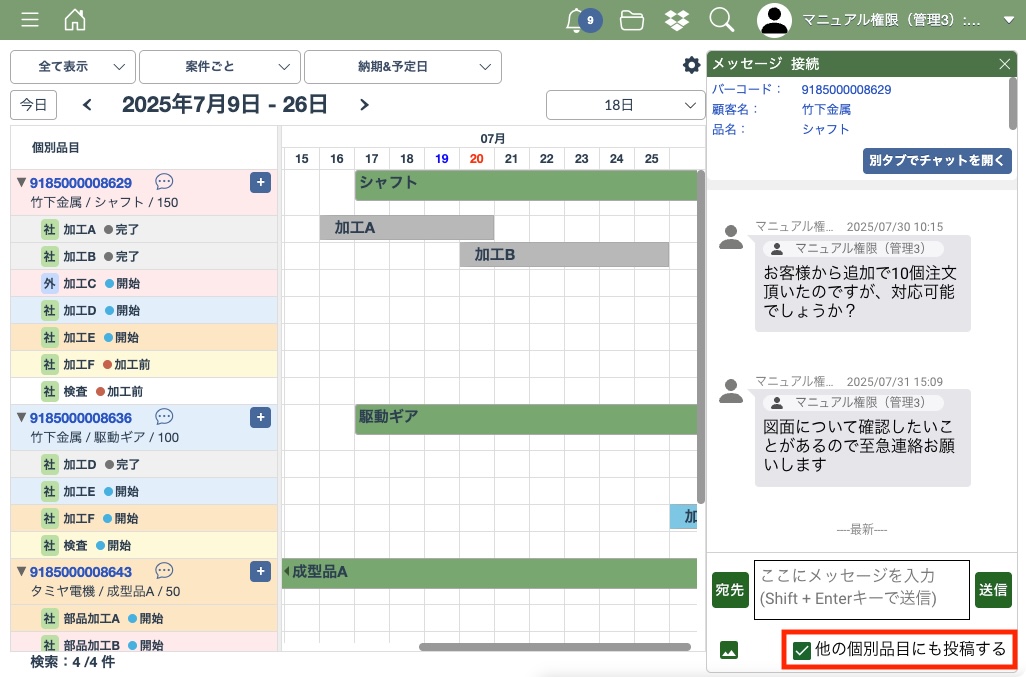The width and height of the screenshot is (1026, 677).
Task: Collapse the 9185000008643 tree row
Action: click(x=21, y=572)
